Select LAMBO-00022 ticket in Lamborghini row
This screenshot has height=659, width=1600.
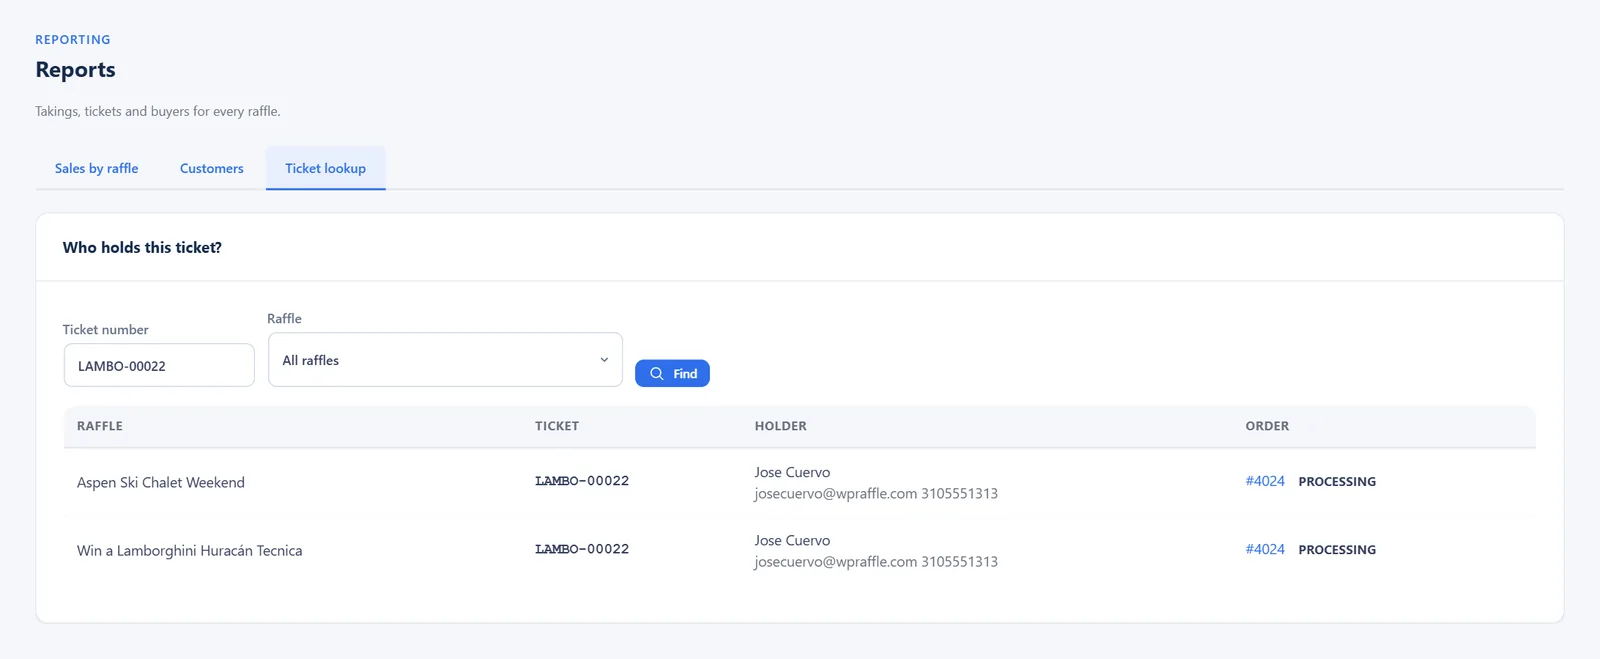coord(582,549)
